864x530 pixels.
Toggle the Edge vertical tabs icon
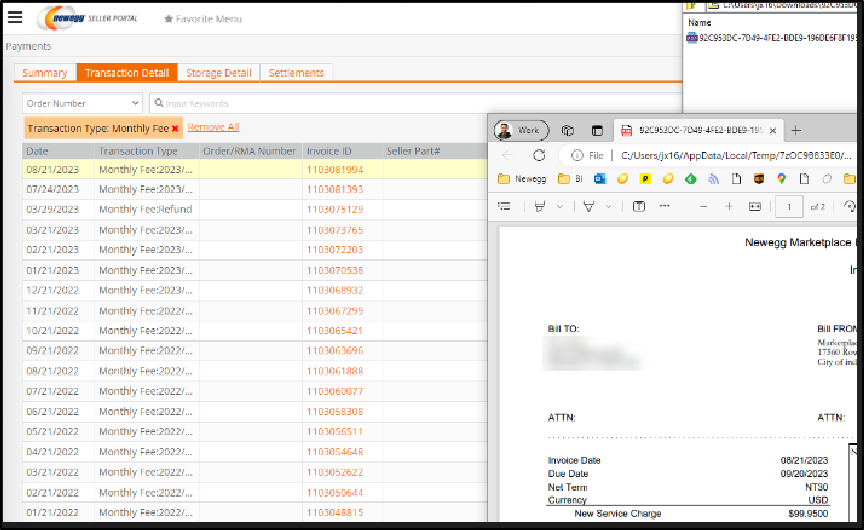click(x=597, y=131)
